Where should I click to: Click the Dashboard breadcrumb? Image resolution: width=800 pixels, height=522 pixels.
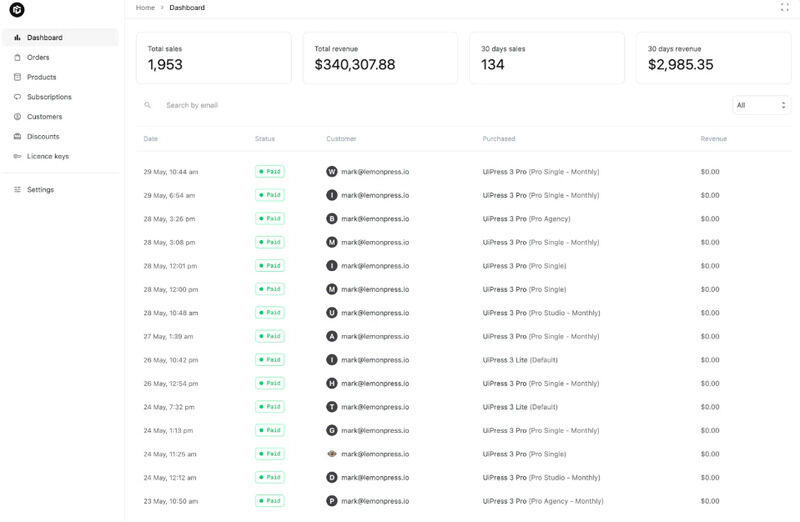tap(187, 8)
